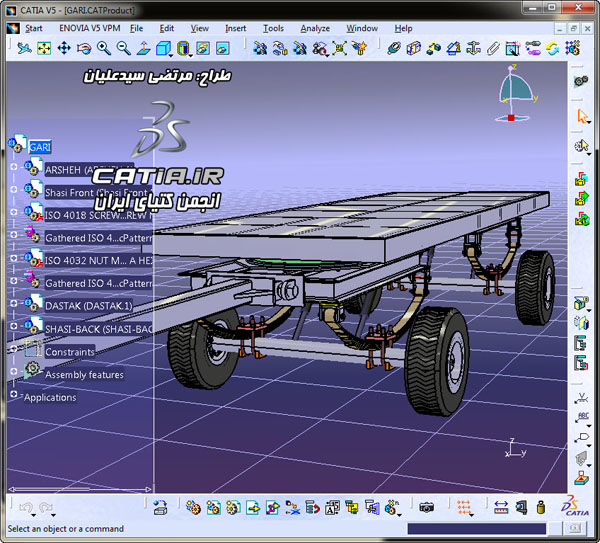Select the GARI root product node

coord(40,147)
